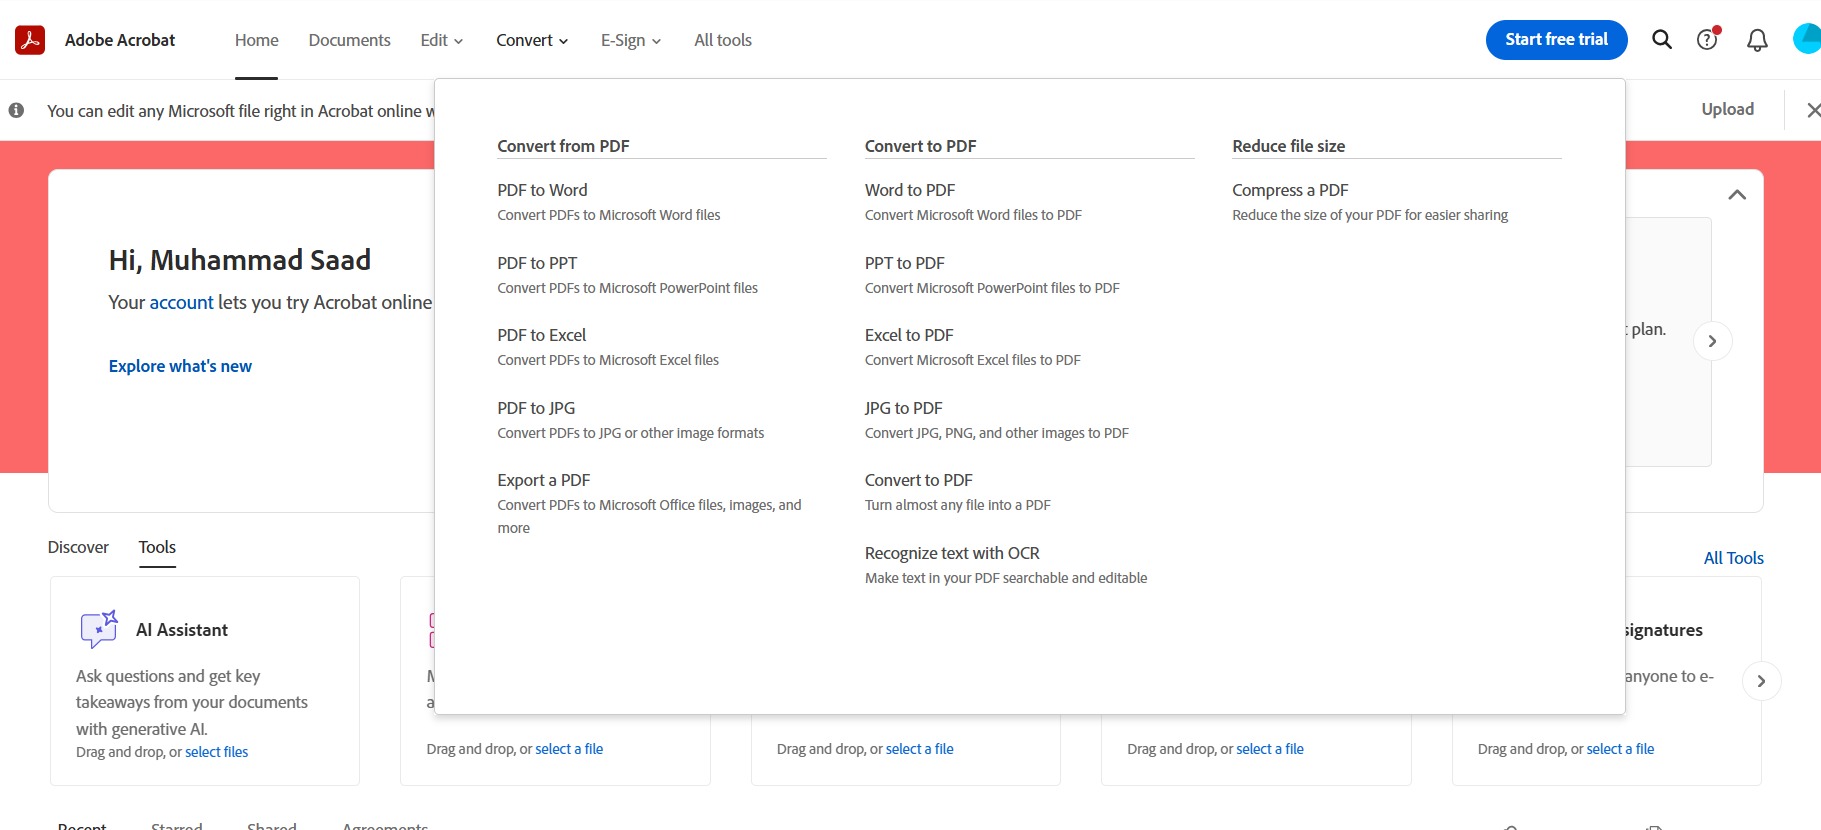Viewport: 1821px width, 830px height.
Task: Choose PDF to JPG conversion
Action: point(536,408)
